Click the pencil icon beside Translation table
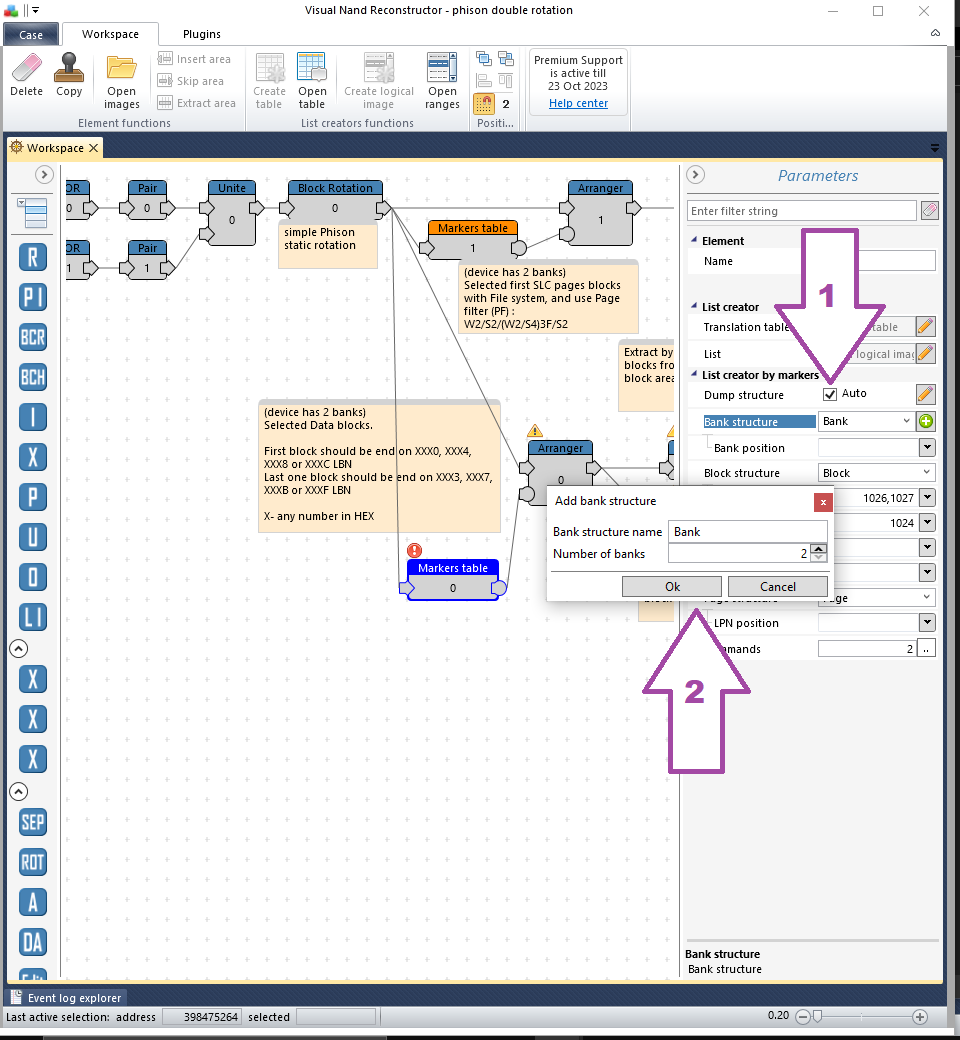This screenshot has height=1040, width=960. point(926,326)
